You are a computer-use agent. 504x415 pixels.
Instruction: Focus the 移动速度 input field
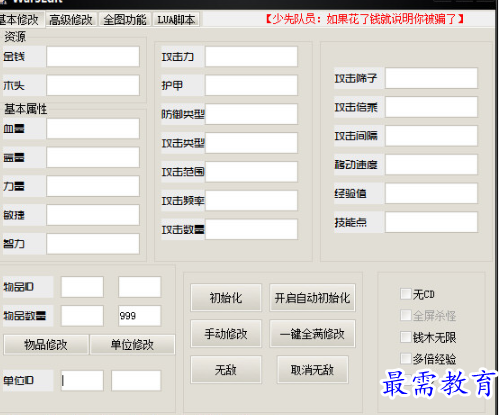point(431,164)
